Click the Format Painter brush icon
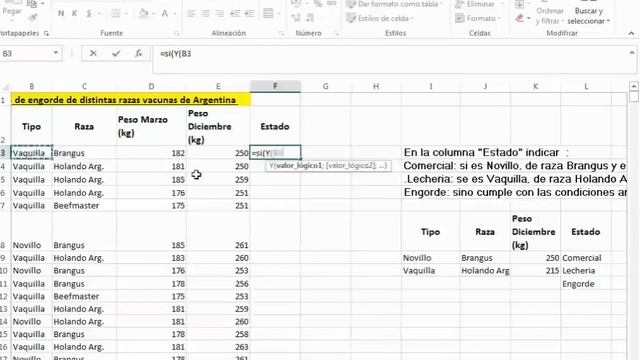This screenshot has width=640, height=360. [33, 18]
